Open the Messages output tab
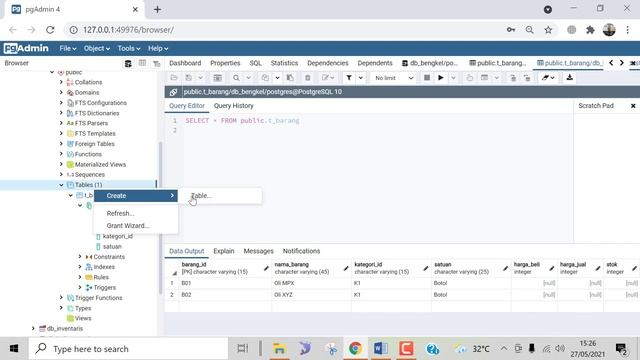 tap(258, 251)
